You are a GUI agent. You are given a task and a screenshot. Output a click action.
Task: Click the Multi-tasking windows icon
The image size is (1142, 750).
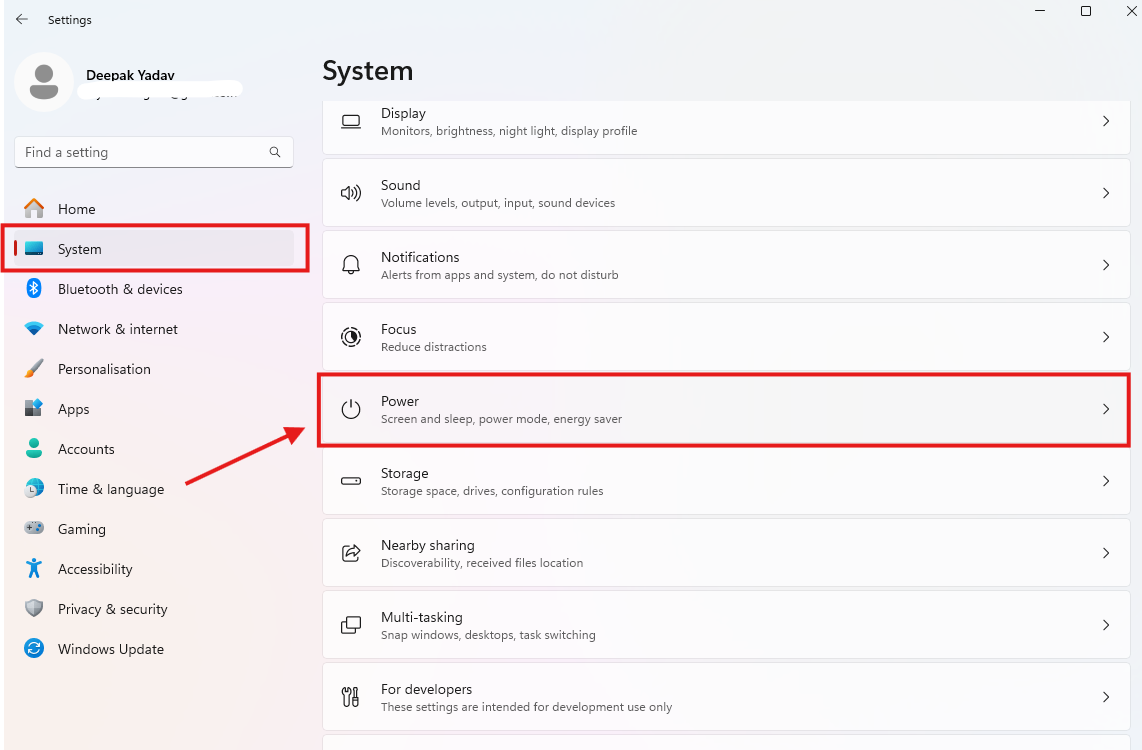pos(351,625)
